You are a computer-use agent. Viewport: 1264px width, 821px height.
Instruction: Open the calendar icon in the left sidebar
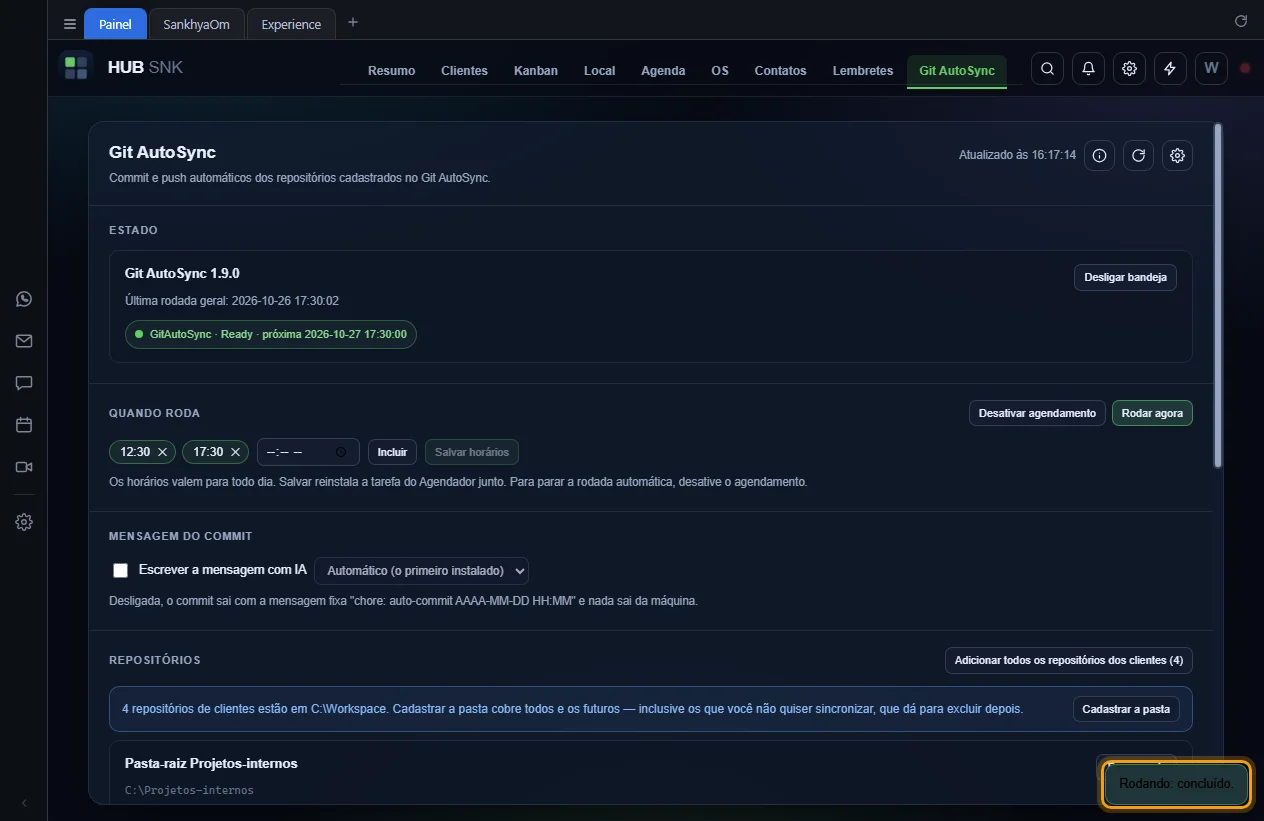tap(24, 425)
